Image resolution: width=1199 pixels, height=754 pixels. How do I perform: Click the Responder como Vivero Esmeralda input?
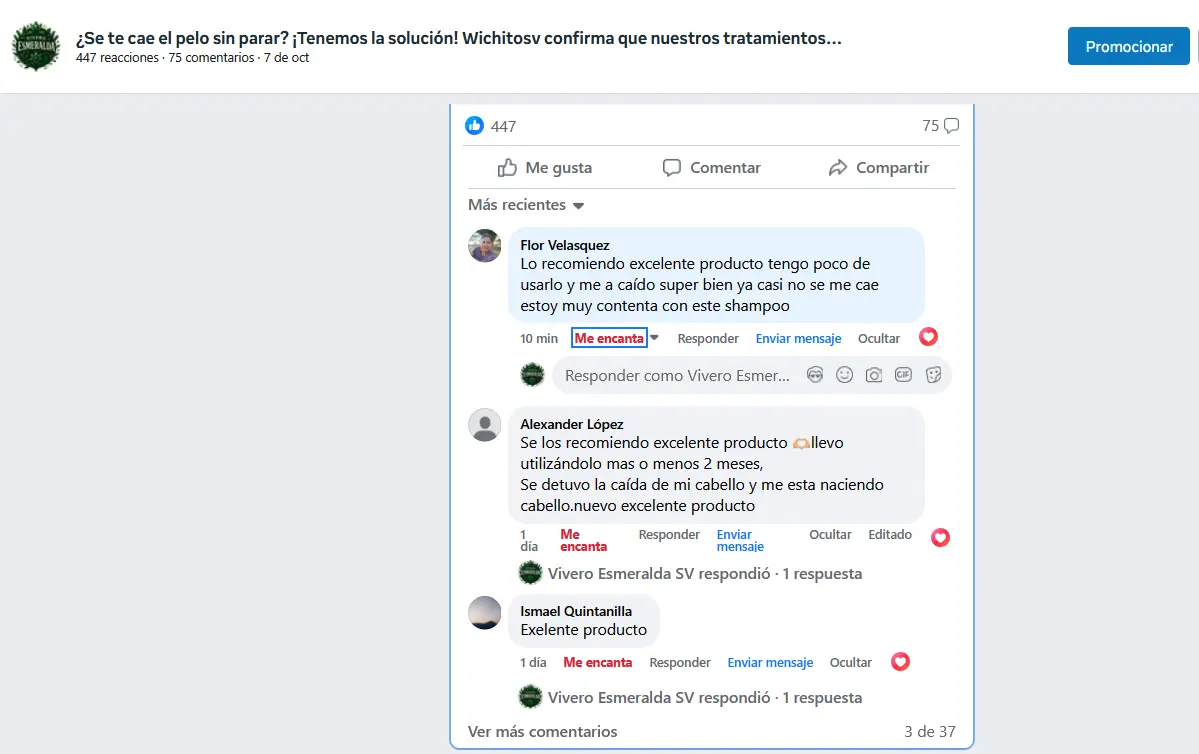click(x=677, y=375)
